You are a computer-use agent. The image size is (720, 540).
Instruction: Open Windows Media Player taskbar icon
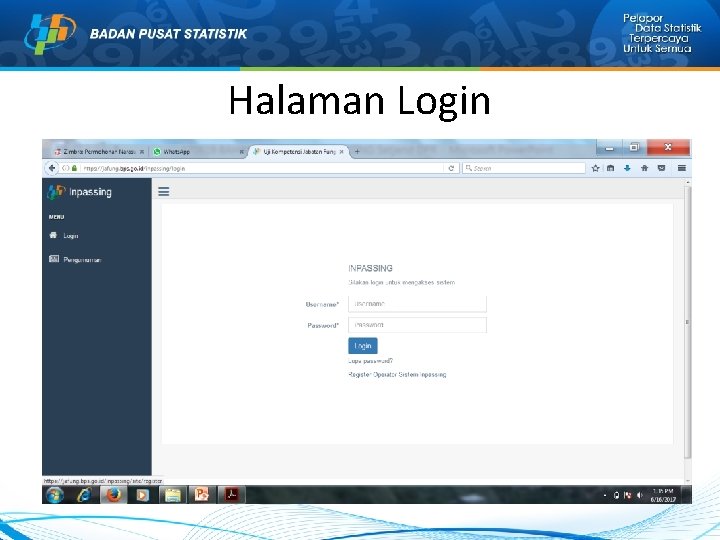142,495
